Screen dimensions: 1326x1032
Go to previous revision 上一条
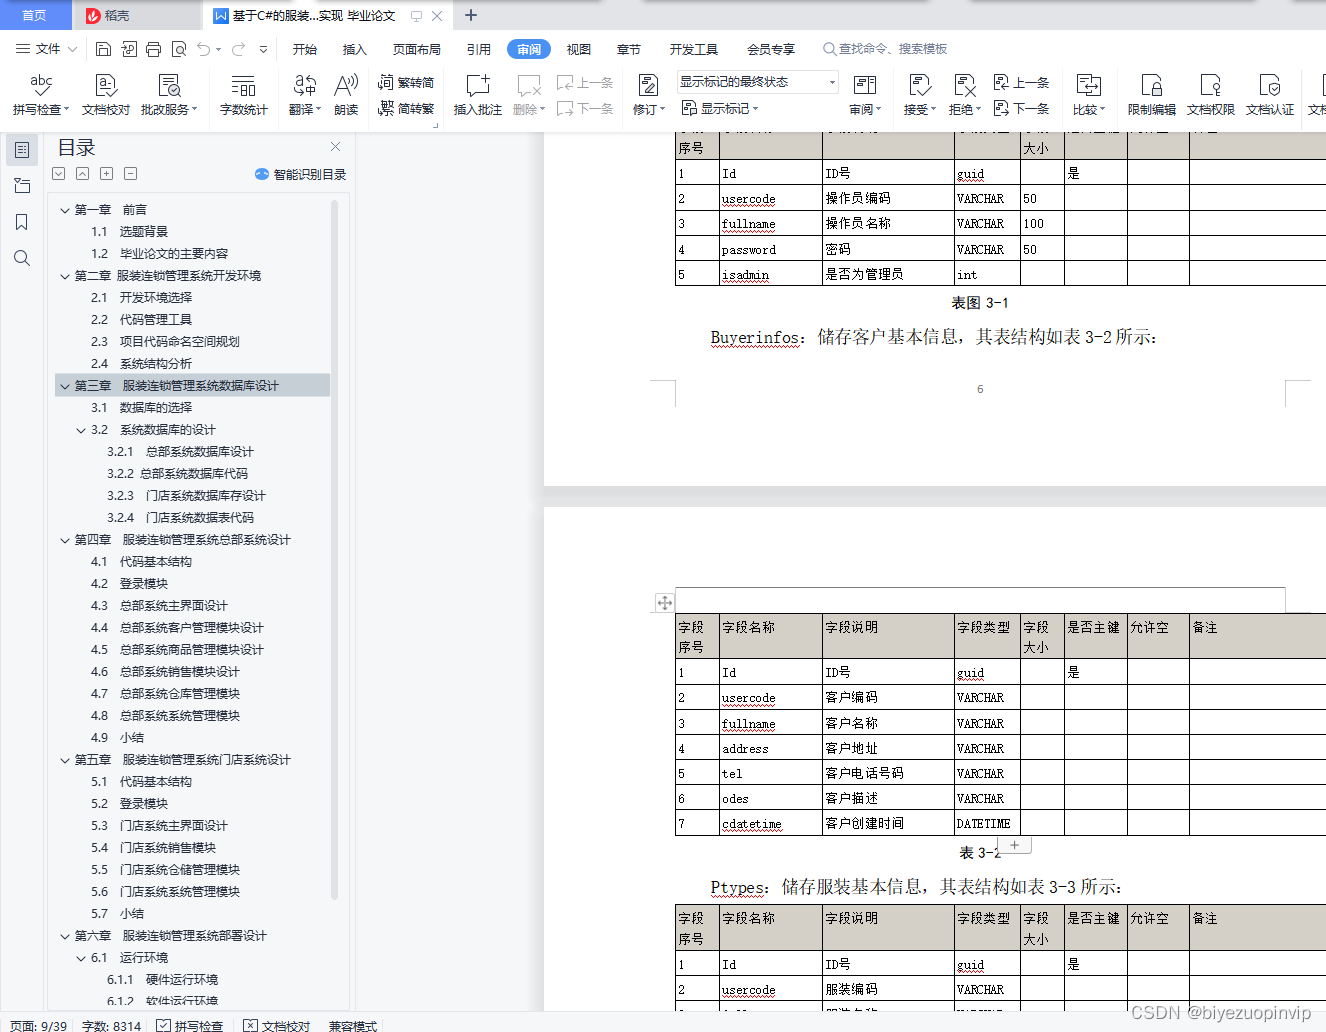1022,83
